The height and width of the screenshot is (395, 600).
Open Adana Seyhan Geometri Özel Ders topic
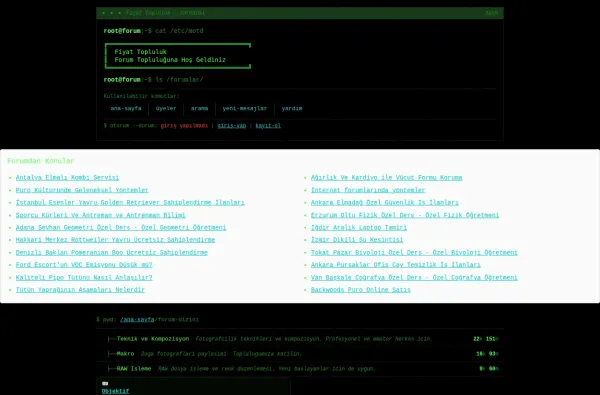[121, 227]
